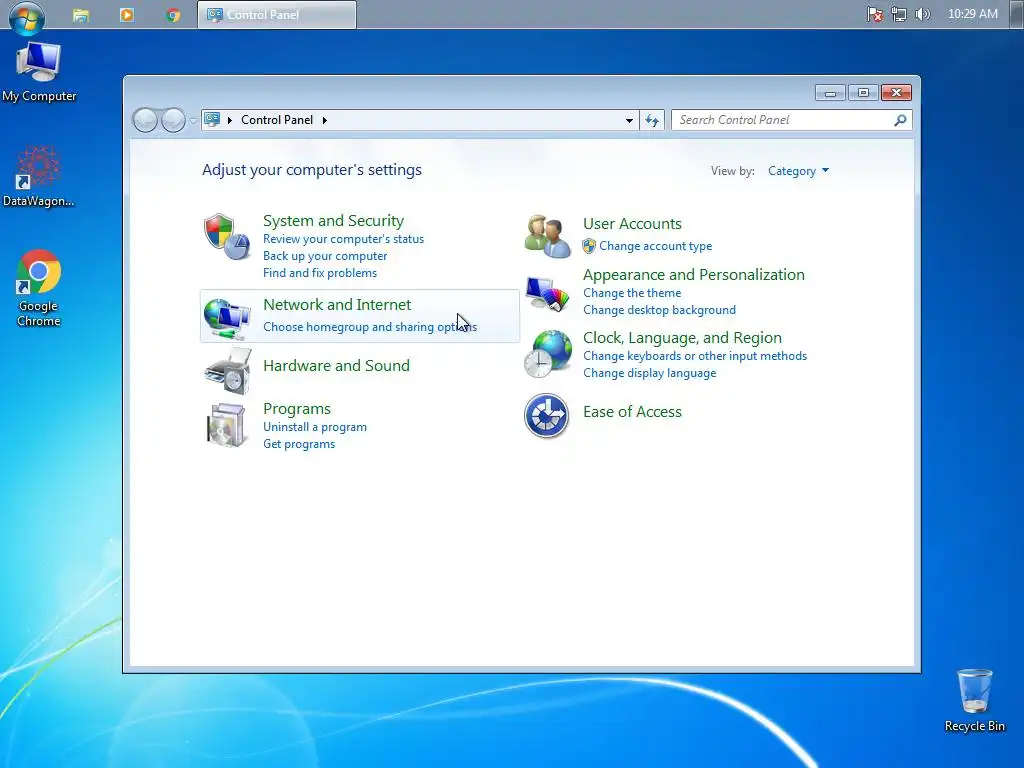Open the Chrome icon in the taskbar
The height and width of the screenshot is (768, 1024).
(173, 14)
